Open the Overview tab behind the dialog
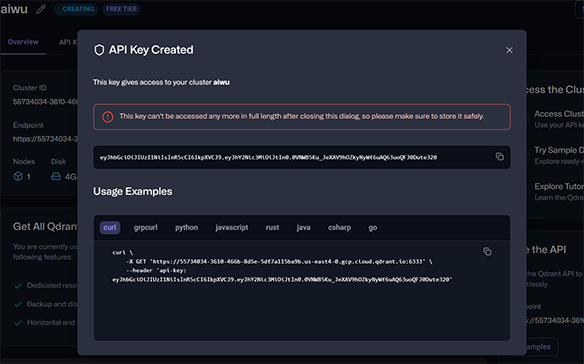 pos(23,42)
